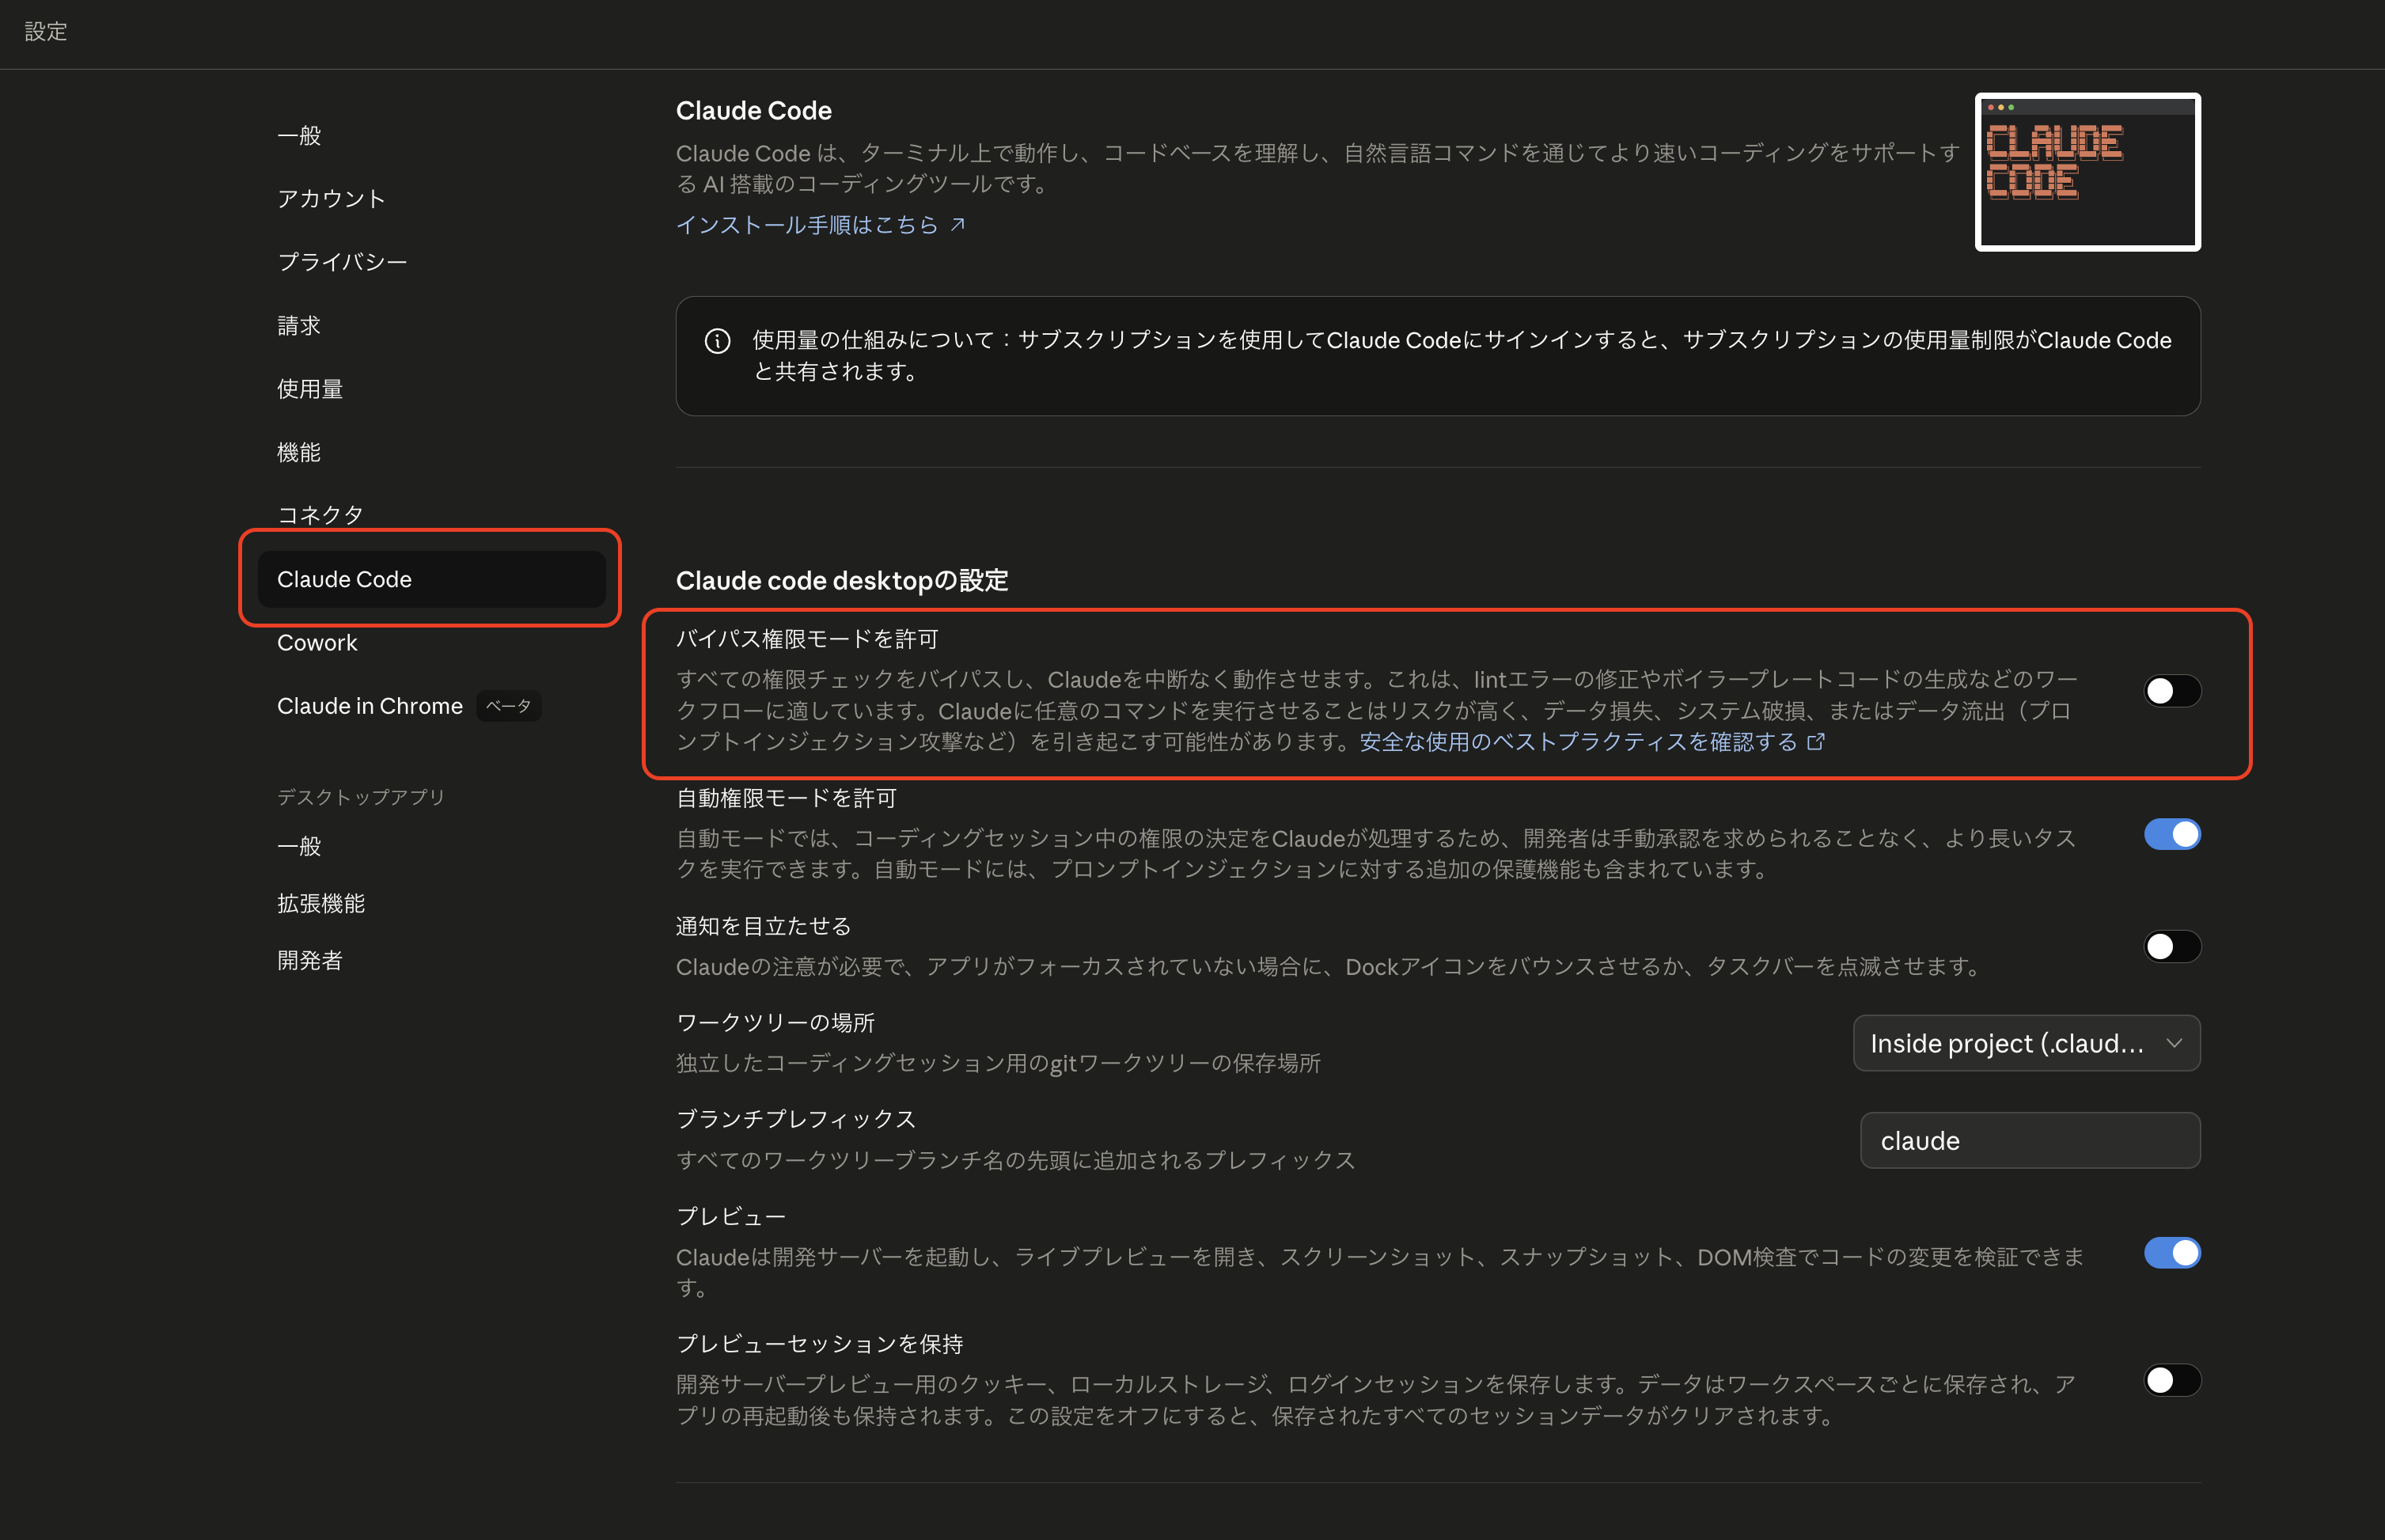Disable the 自動権限モードを許可 toggle

[2172, 834]
